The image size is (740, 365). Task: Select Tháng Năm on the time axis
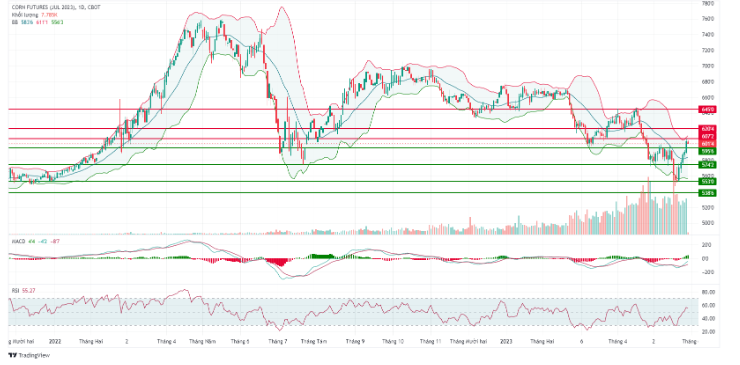point(202,340)
